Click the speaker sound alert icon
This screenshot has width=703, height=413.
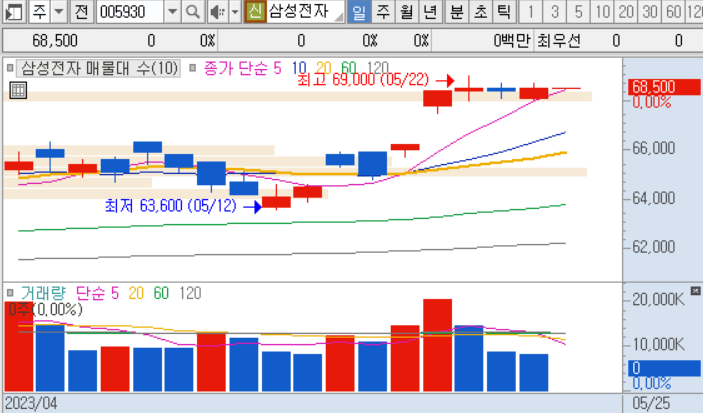coord(217,12)
